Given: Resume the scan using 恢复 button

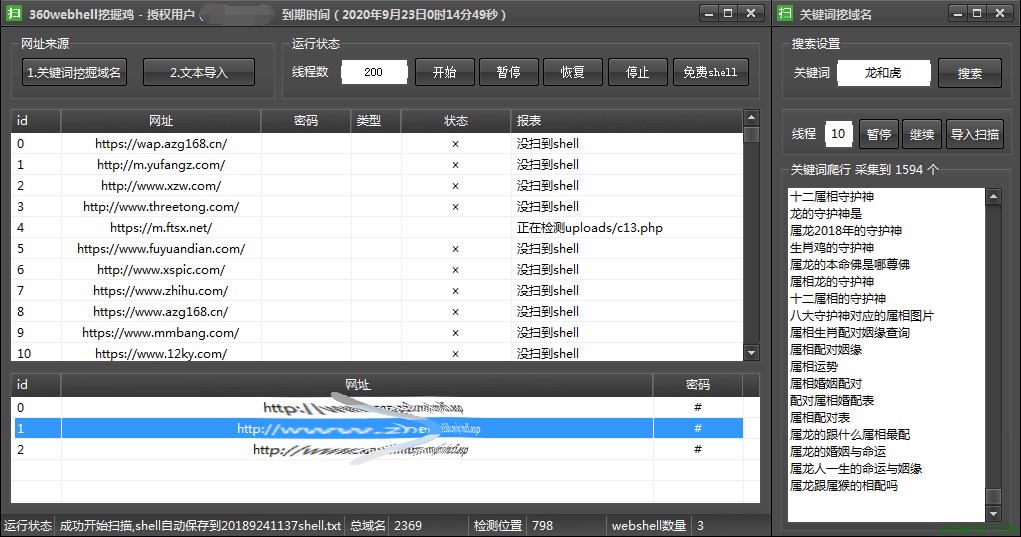Looking at the screenshot, I should tap(573, 72).
